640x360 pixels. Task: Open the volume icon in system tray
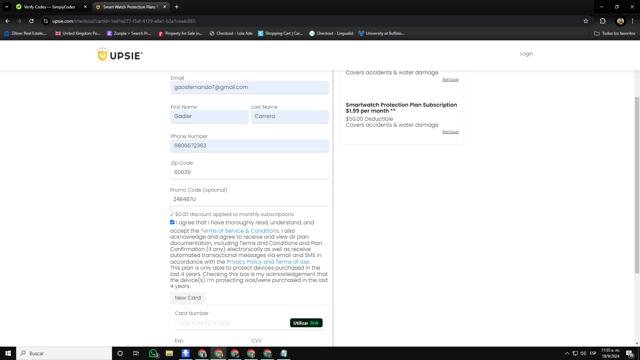click(x=583, y=353)
